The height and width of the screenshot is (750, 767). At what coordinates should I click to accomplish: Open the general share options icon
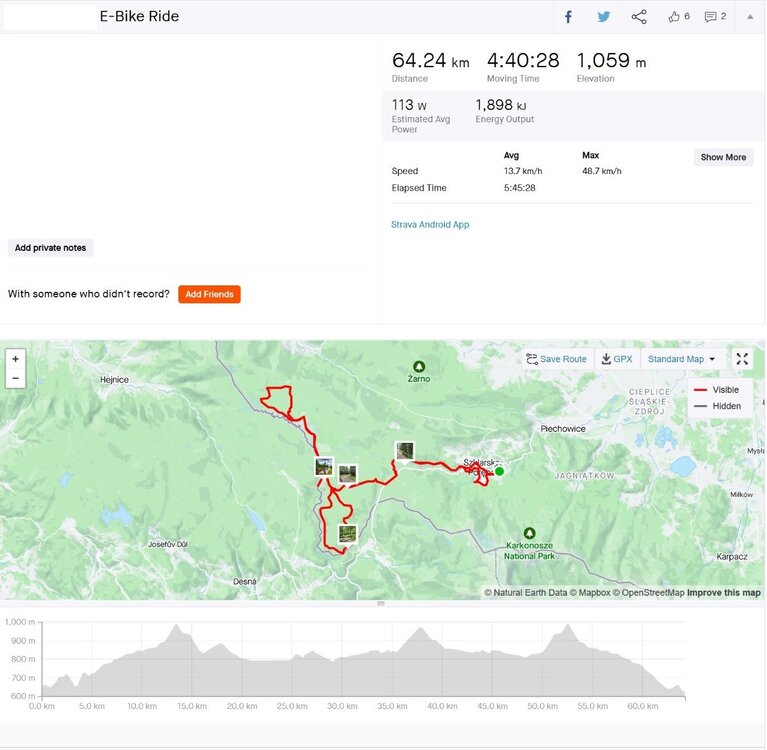pyautogui.click(x=639, y=17)
